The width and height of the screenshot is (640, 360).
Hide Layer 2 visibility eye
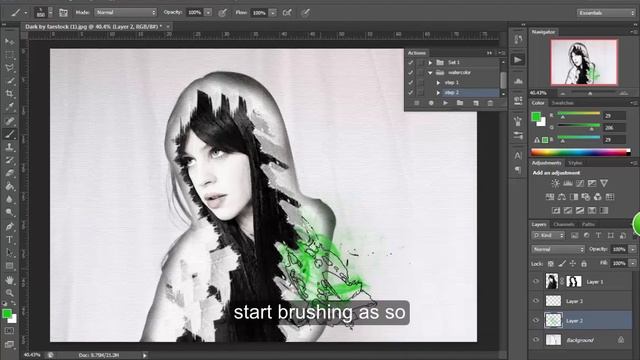point(536,320)
